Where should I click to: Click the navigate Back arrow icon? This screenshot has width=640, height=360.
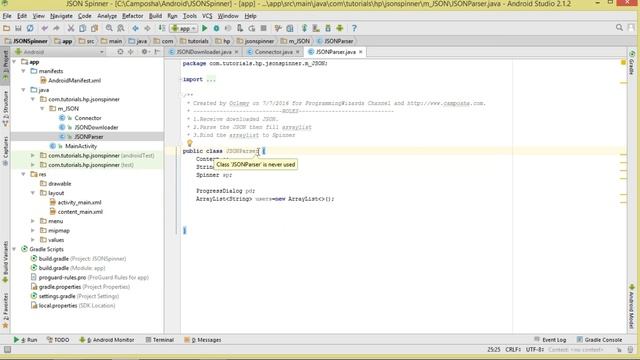[135, 28]
